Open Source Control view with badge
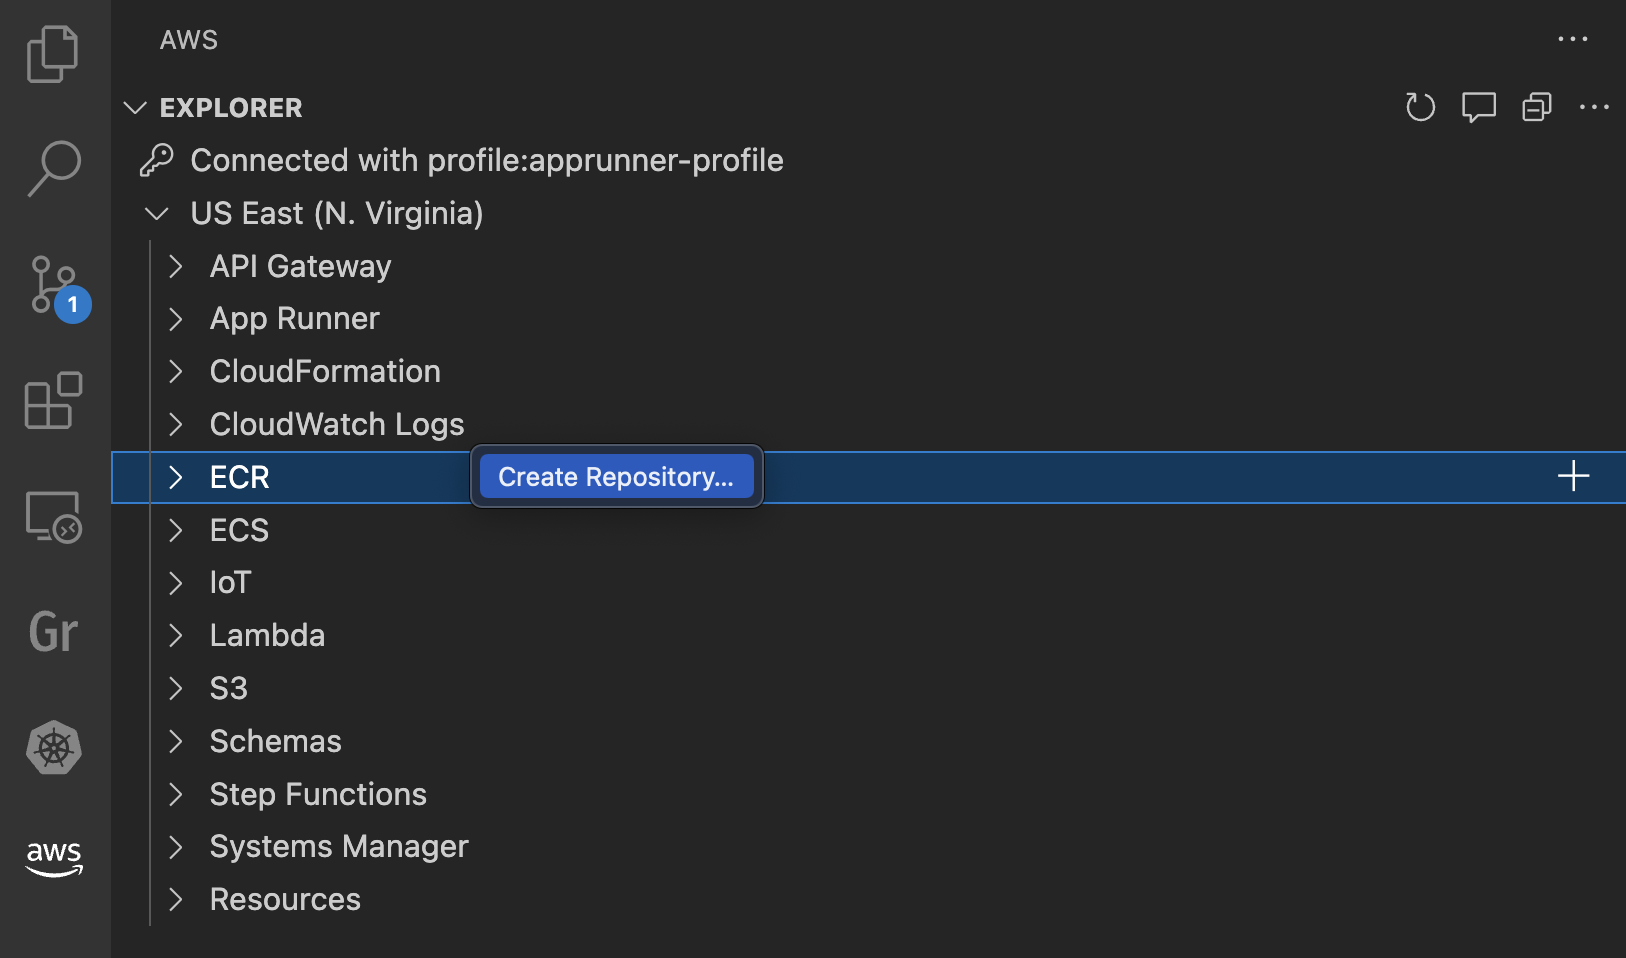 (58, 289)
